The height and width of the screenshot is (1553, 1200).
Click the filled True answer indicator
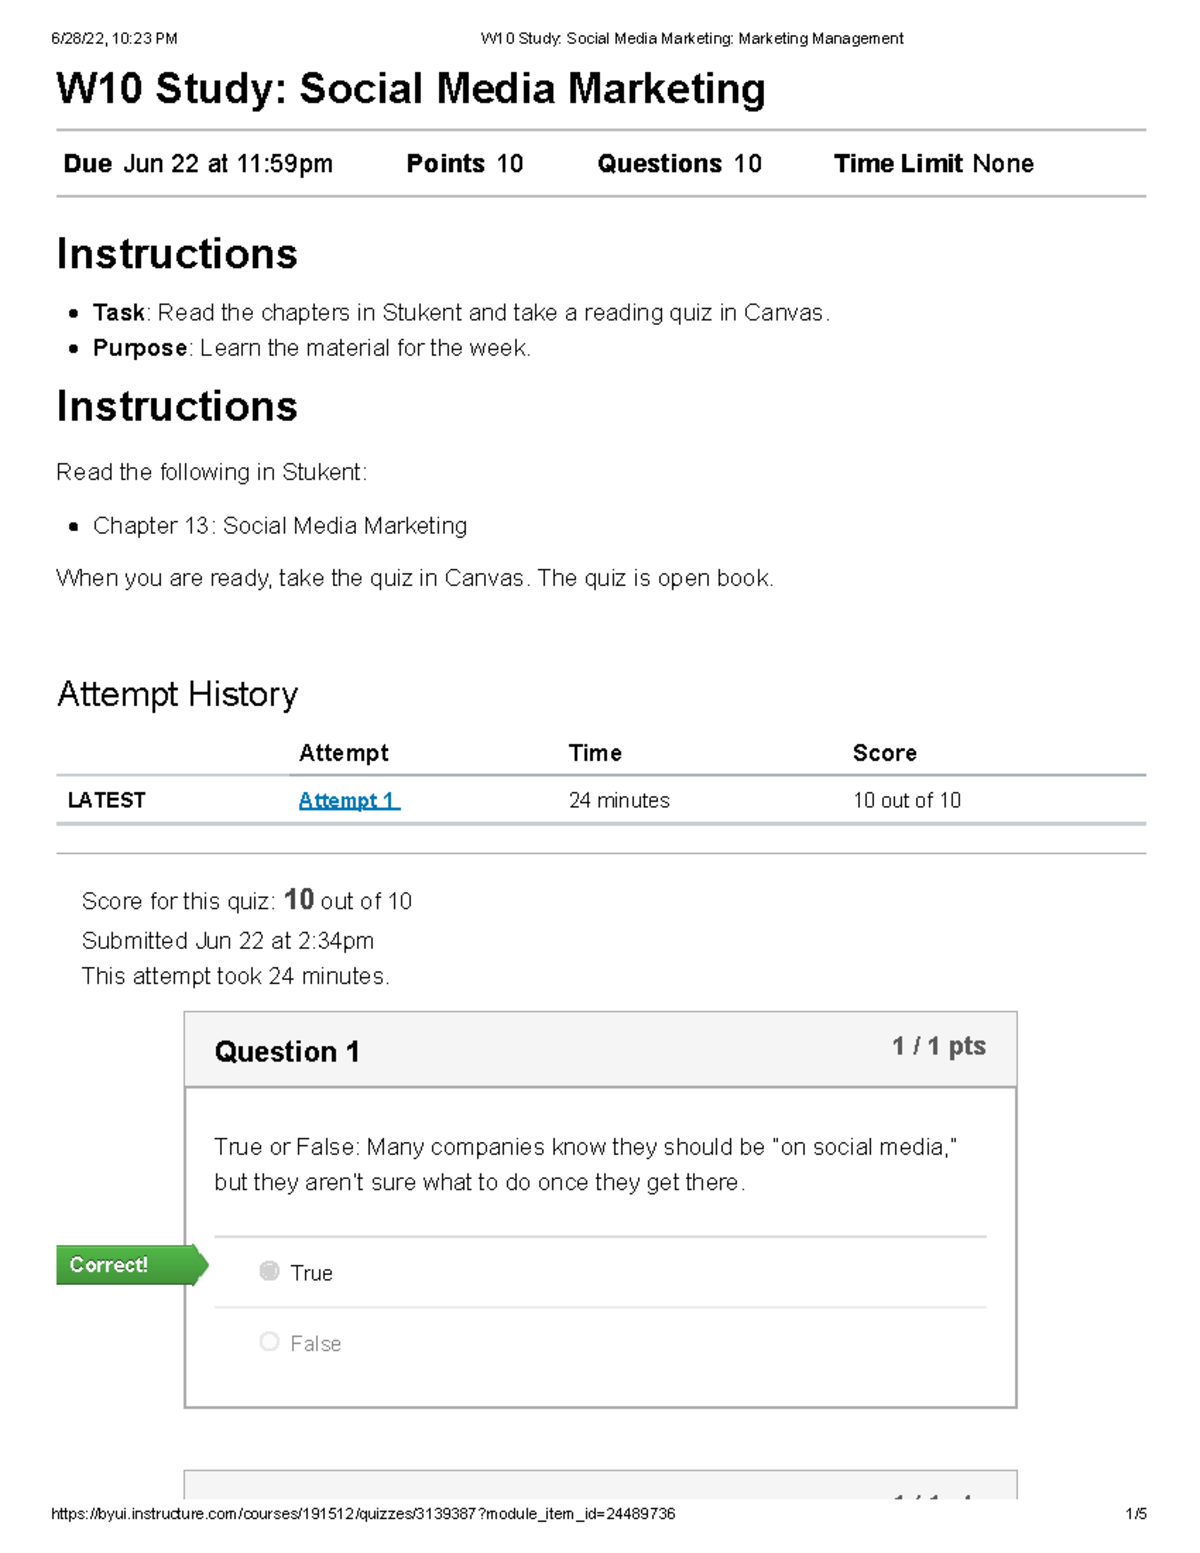click(269, 1272)
